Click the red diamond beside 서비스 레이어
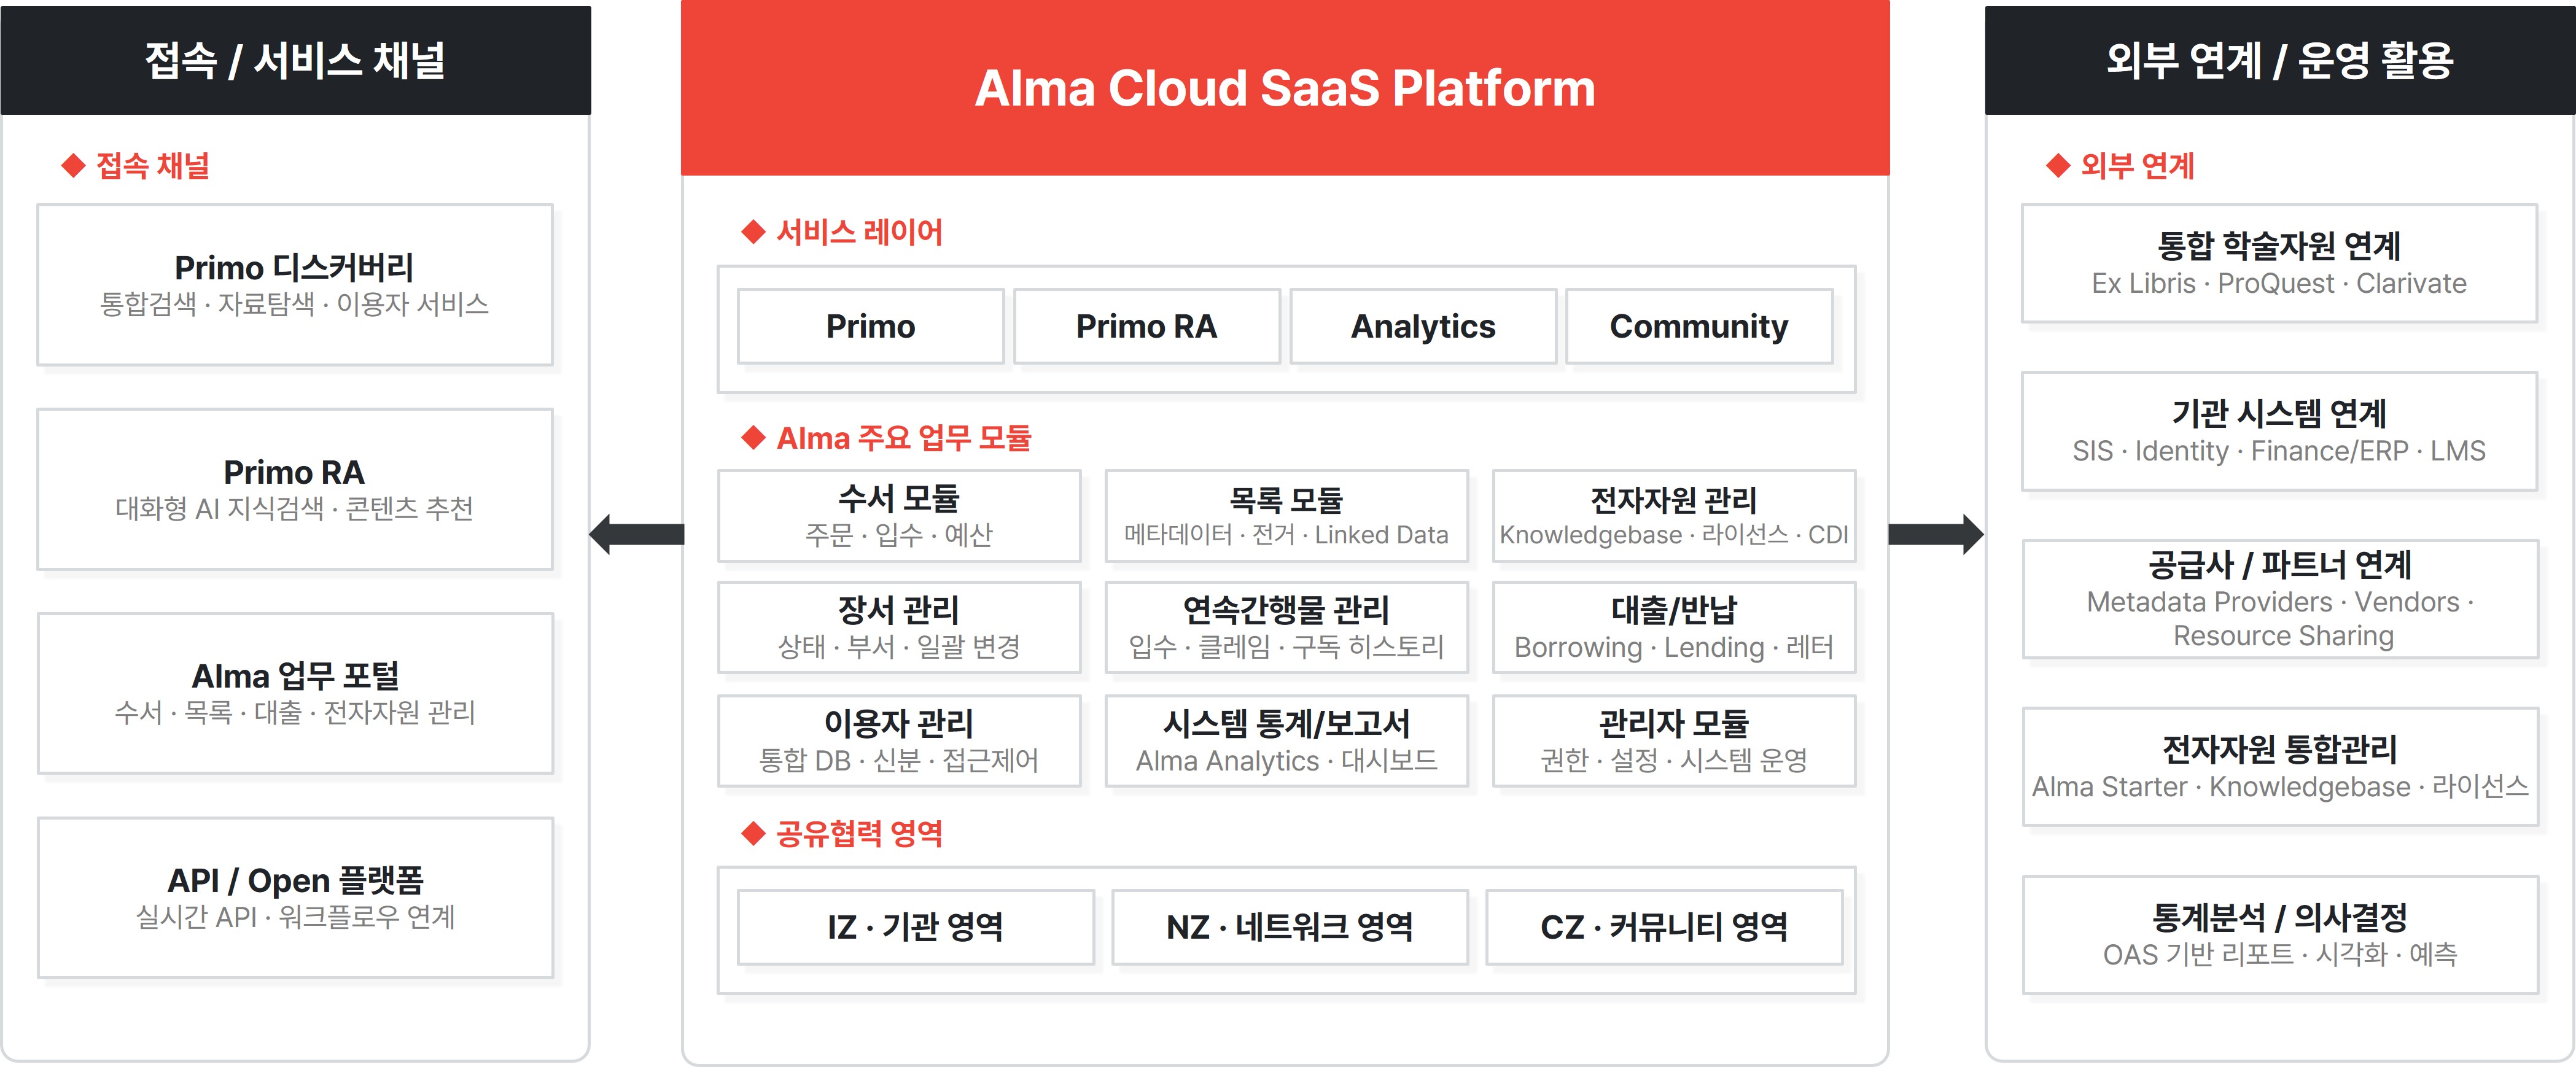The image size is (2576, 1067). click(x=753, y=232)
